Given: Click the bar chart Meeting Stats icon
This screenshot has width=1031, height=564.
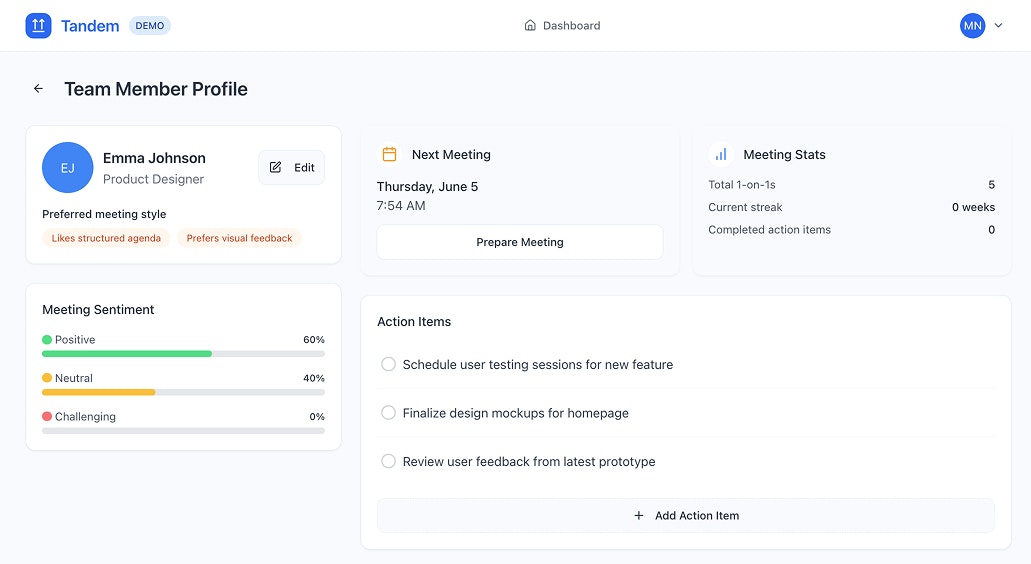Looking at the screenshot, I should point(721,155).
